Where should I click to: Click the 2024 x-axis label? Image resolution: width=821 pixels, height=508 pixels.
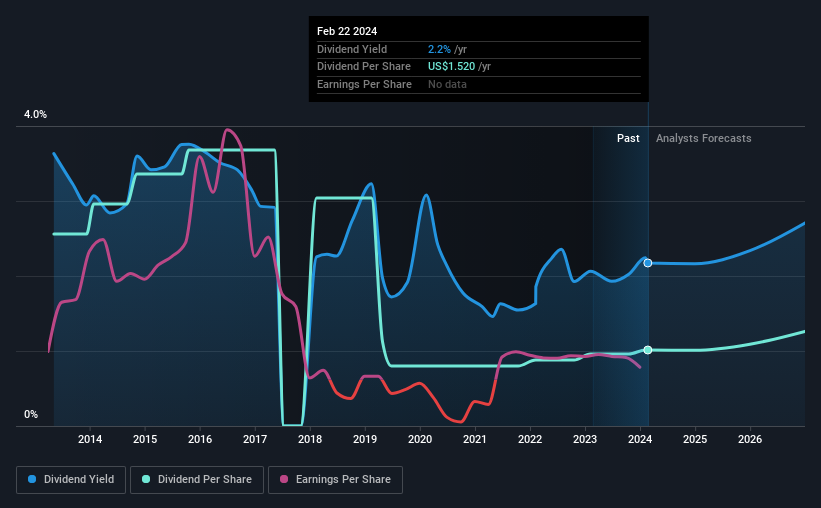(x=640, y=439)
